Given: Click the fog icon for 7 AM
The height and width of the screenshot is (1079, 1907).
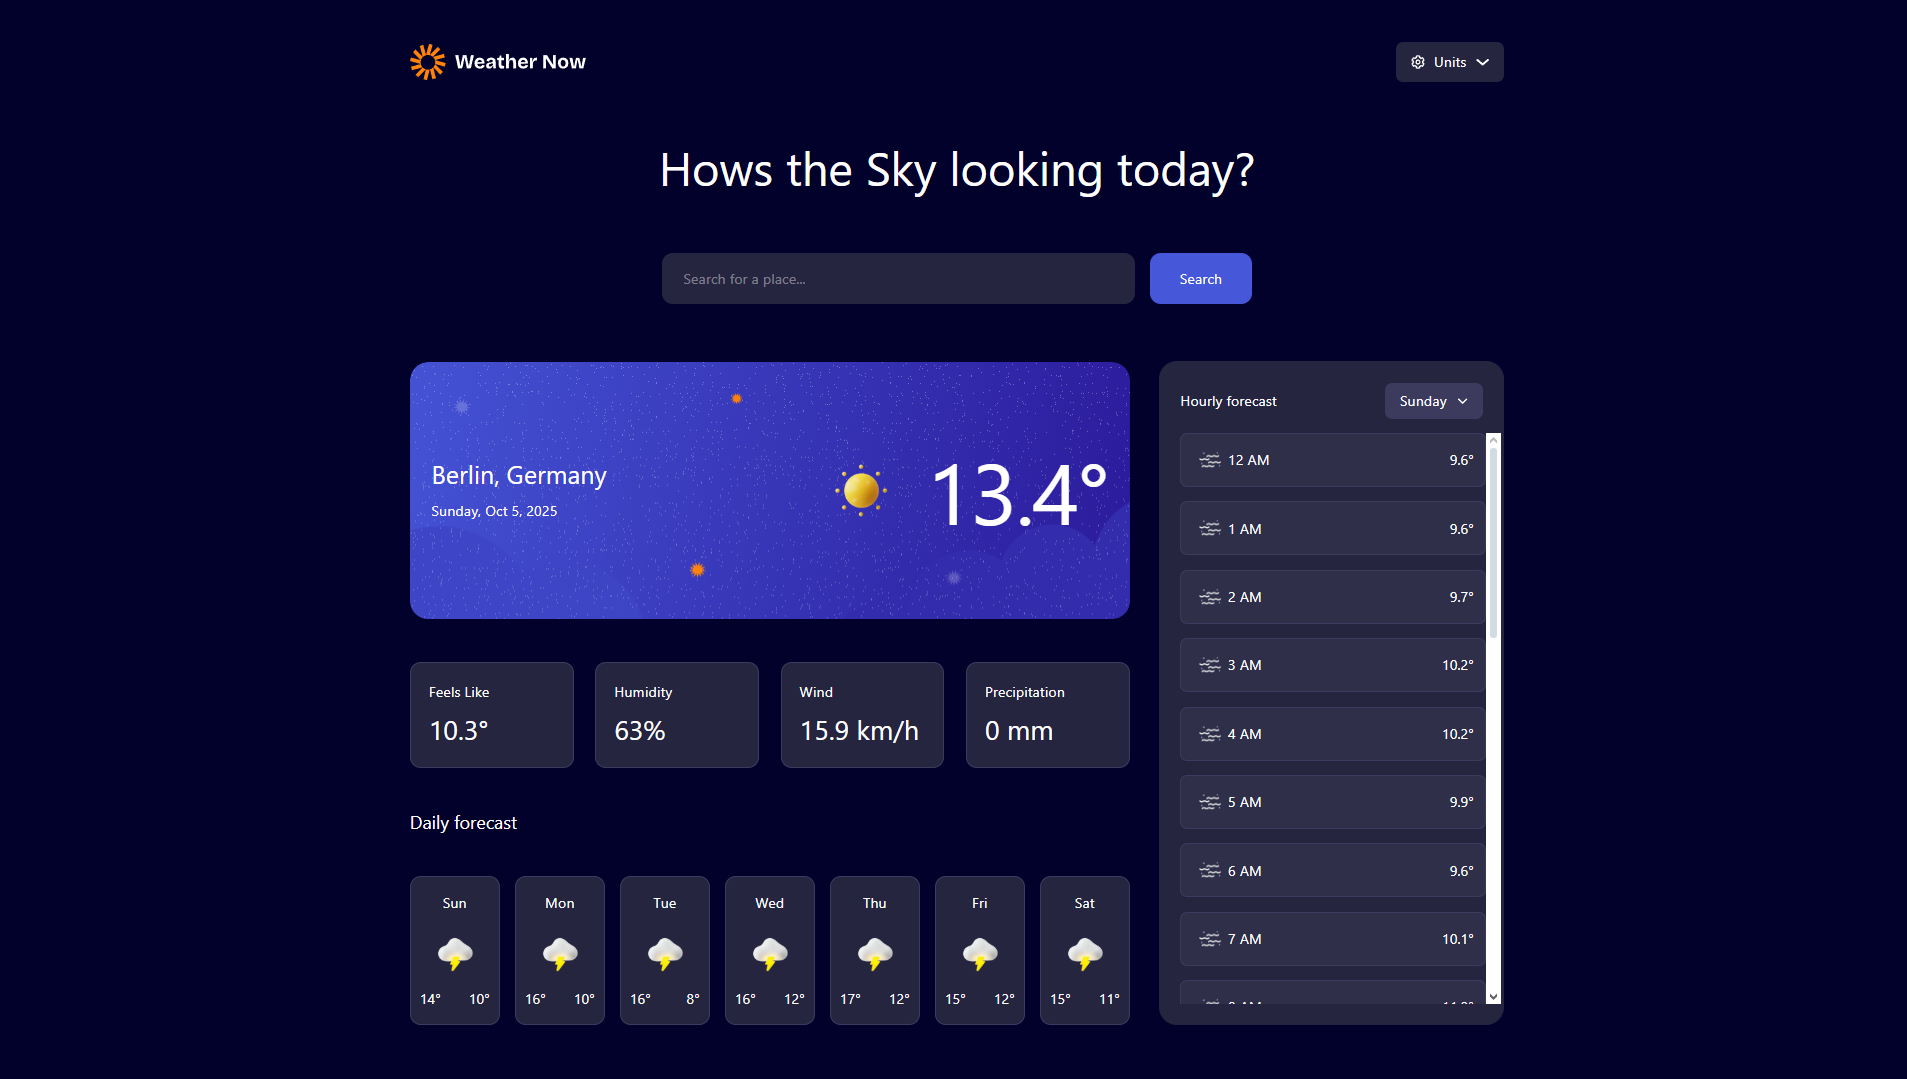Looking at the screenshot, I should [x=1210, y=939].
